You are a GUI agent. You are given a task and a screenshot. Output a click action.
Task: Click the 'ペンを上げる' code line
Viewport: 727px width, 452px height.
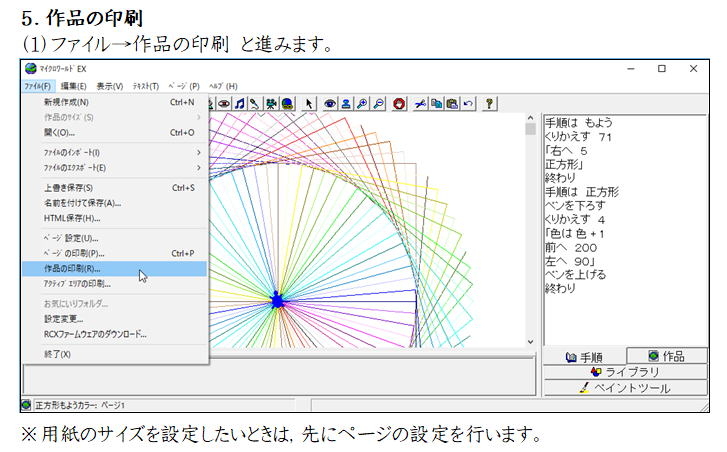pyautogui.click(x=575, y=274)
